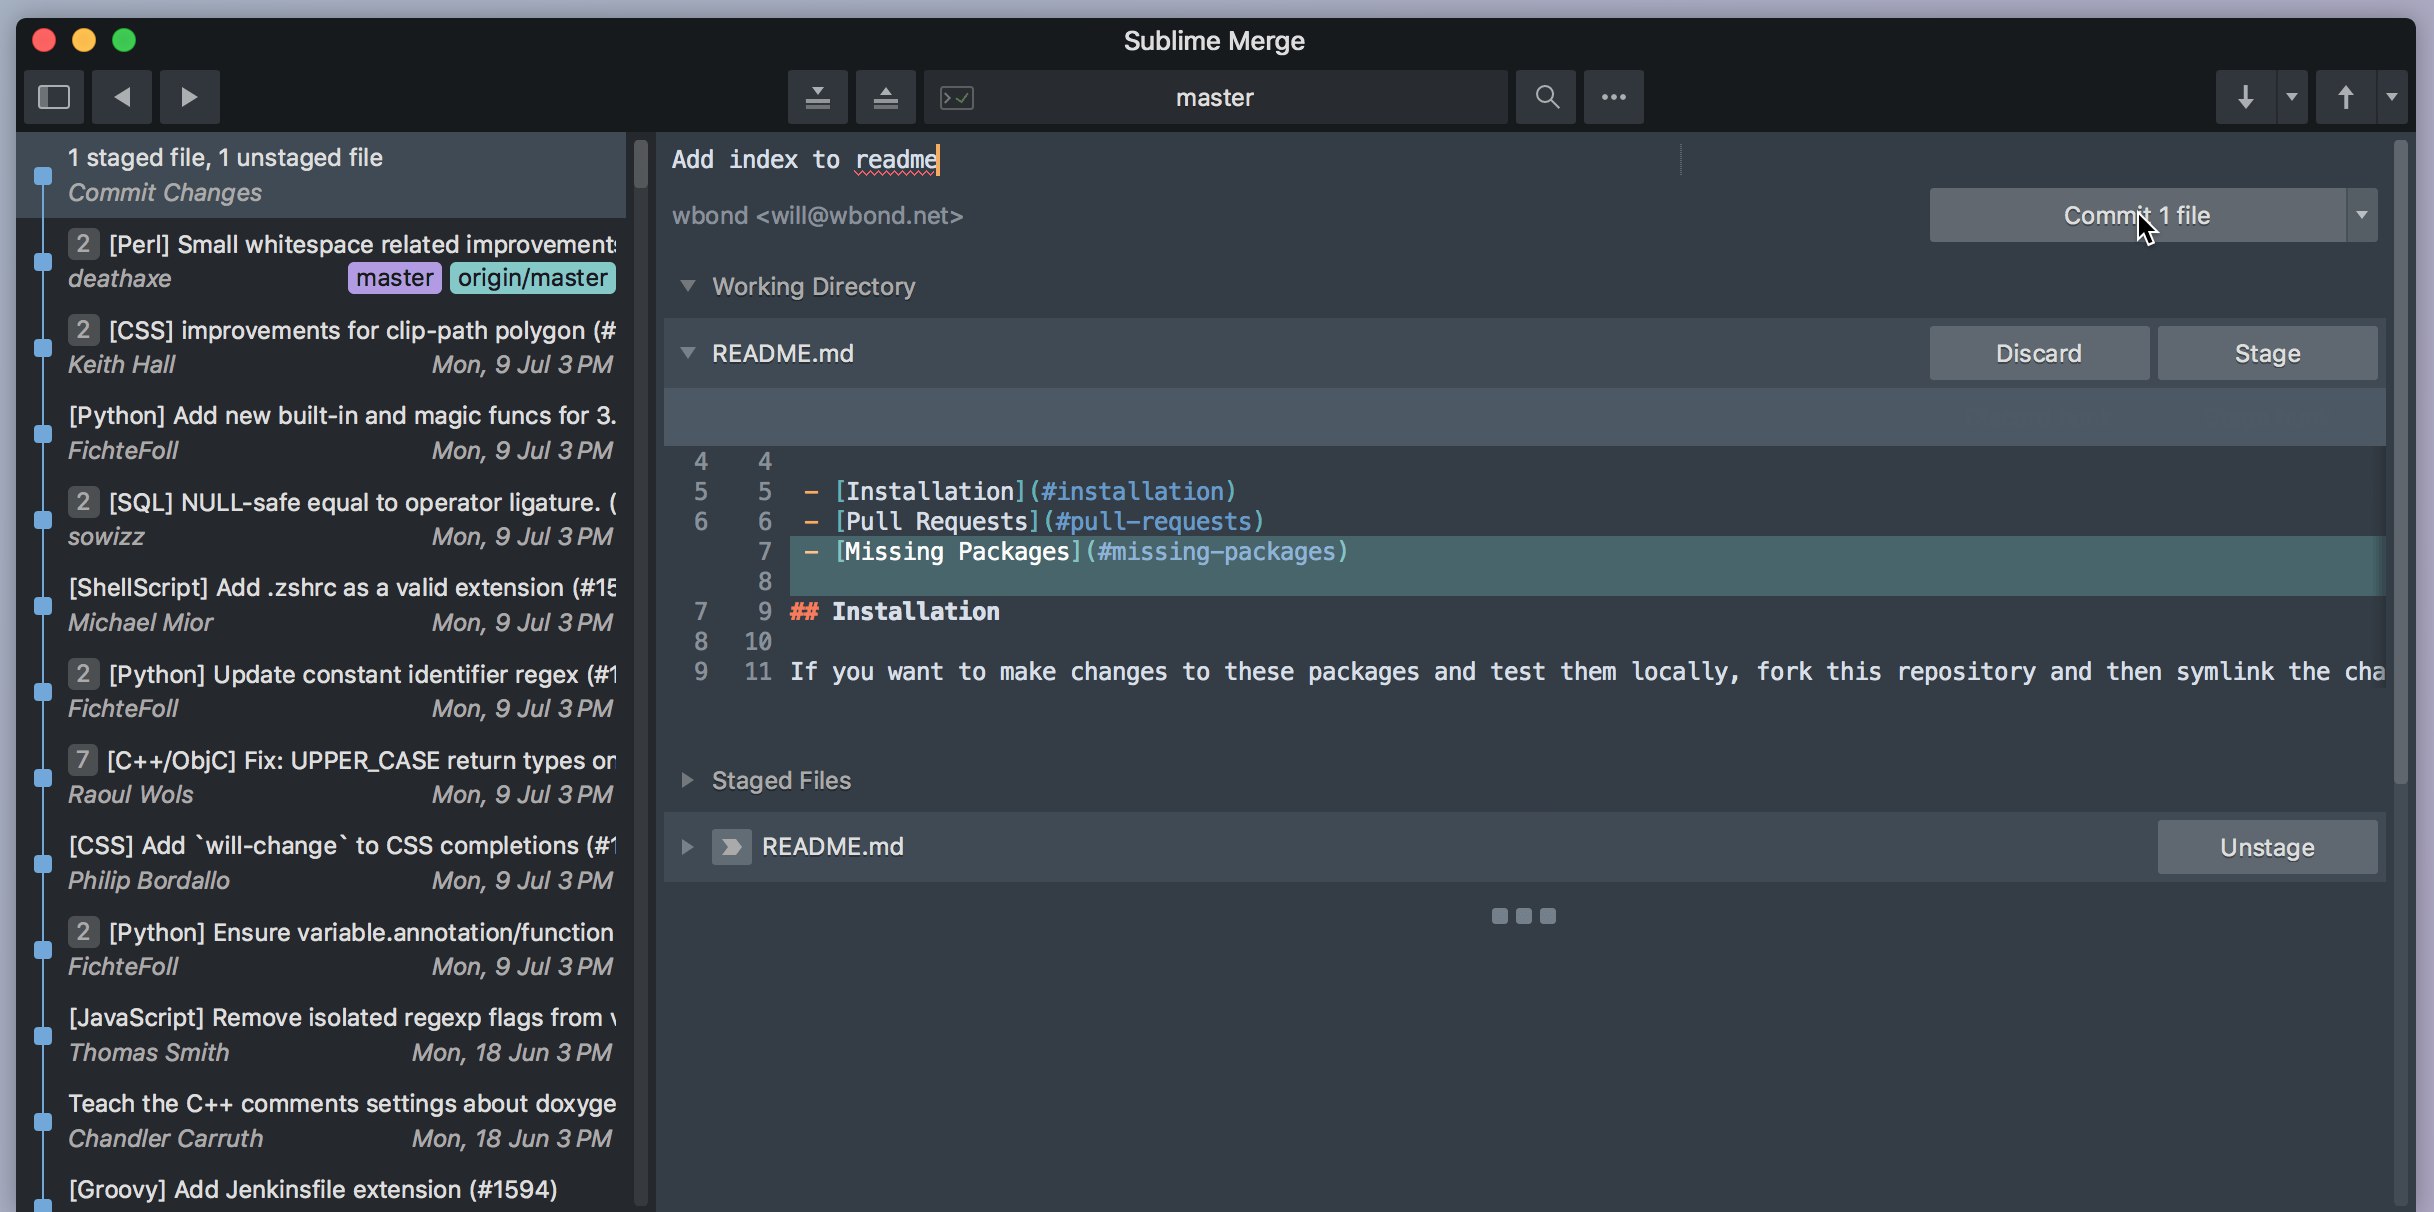Click the added Missing Packages diff line
Viewport: 2434px width, 1212px height.
click(x=1587, y=551)
